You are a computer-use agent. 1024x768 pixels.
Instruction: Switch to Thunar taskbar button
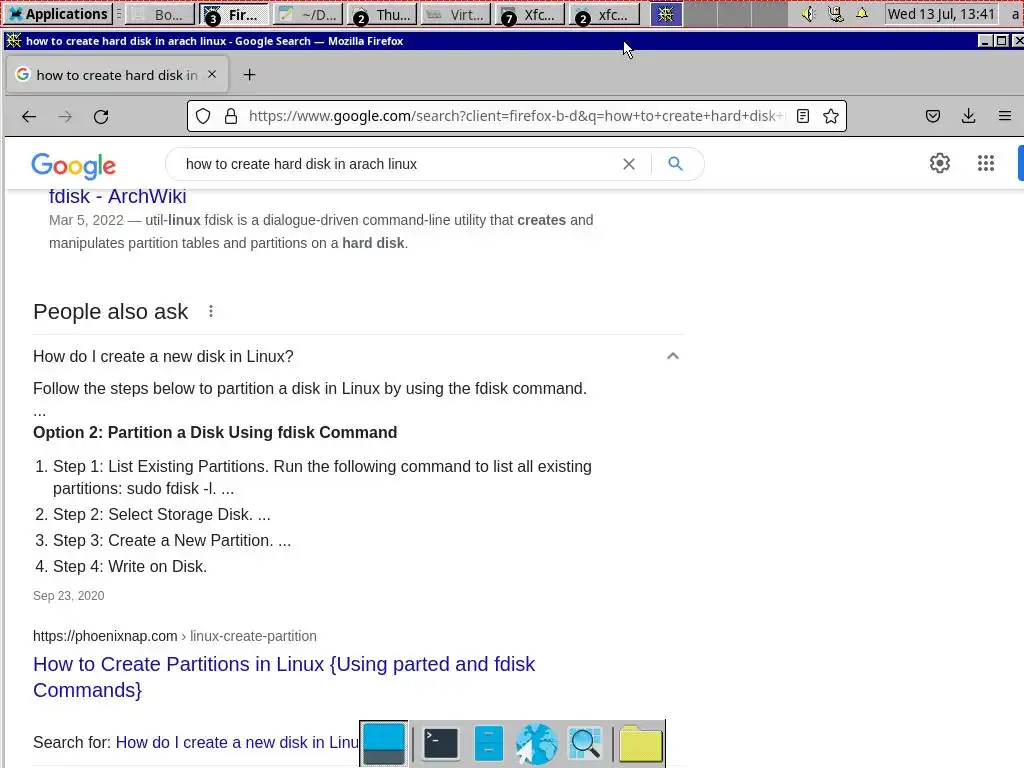pos(383,14)
